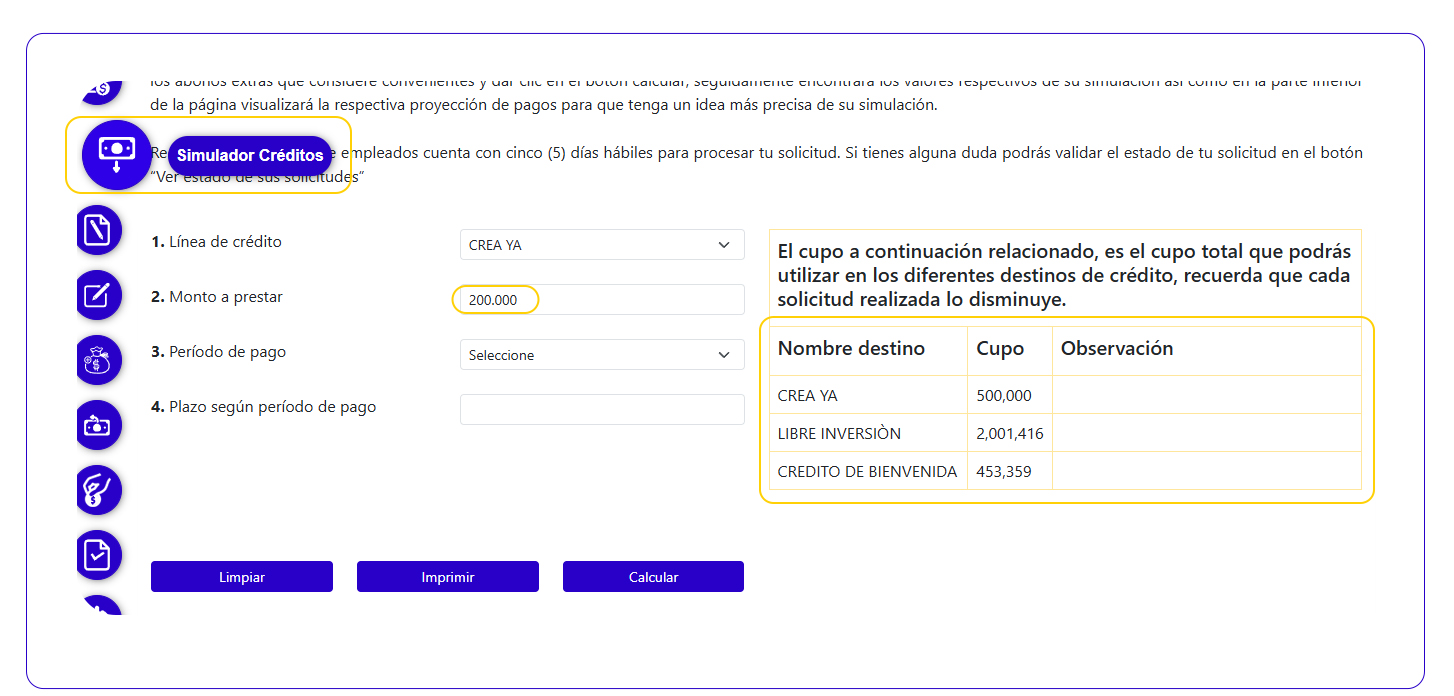Open the Simulador Créditos banknote icon

(116, 154)
